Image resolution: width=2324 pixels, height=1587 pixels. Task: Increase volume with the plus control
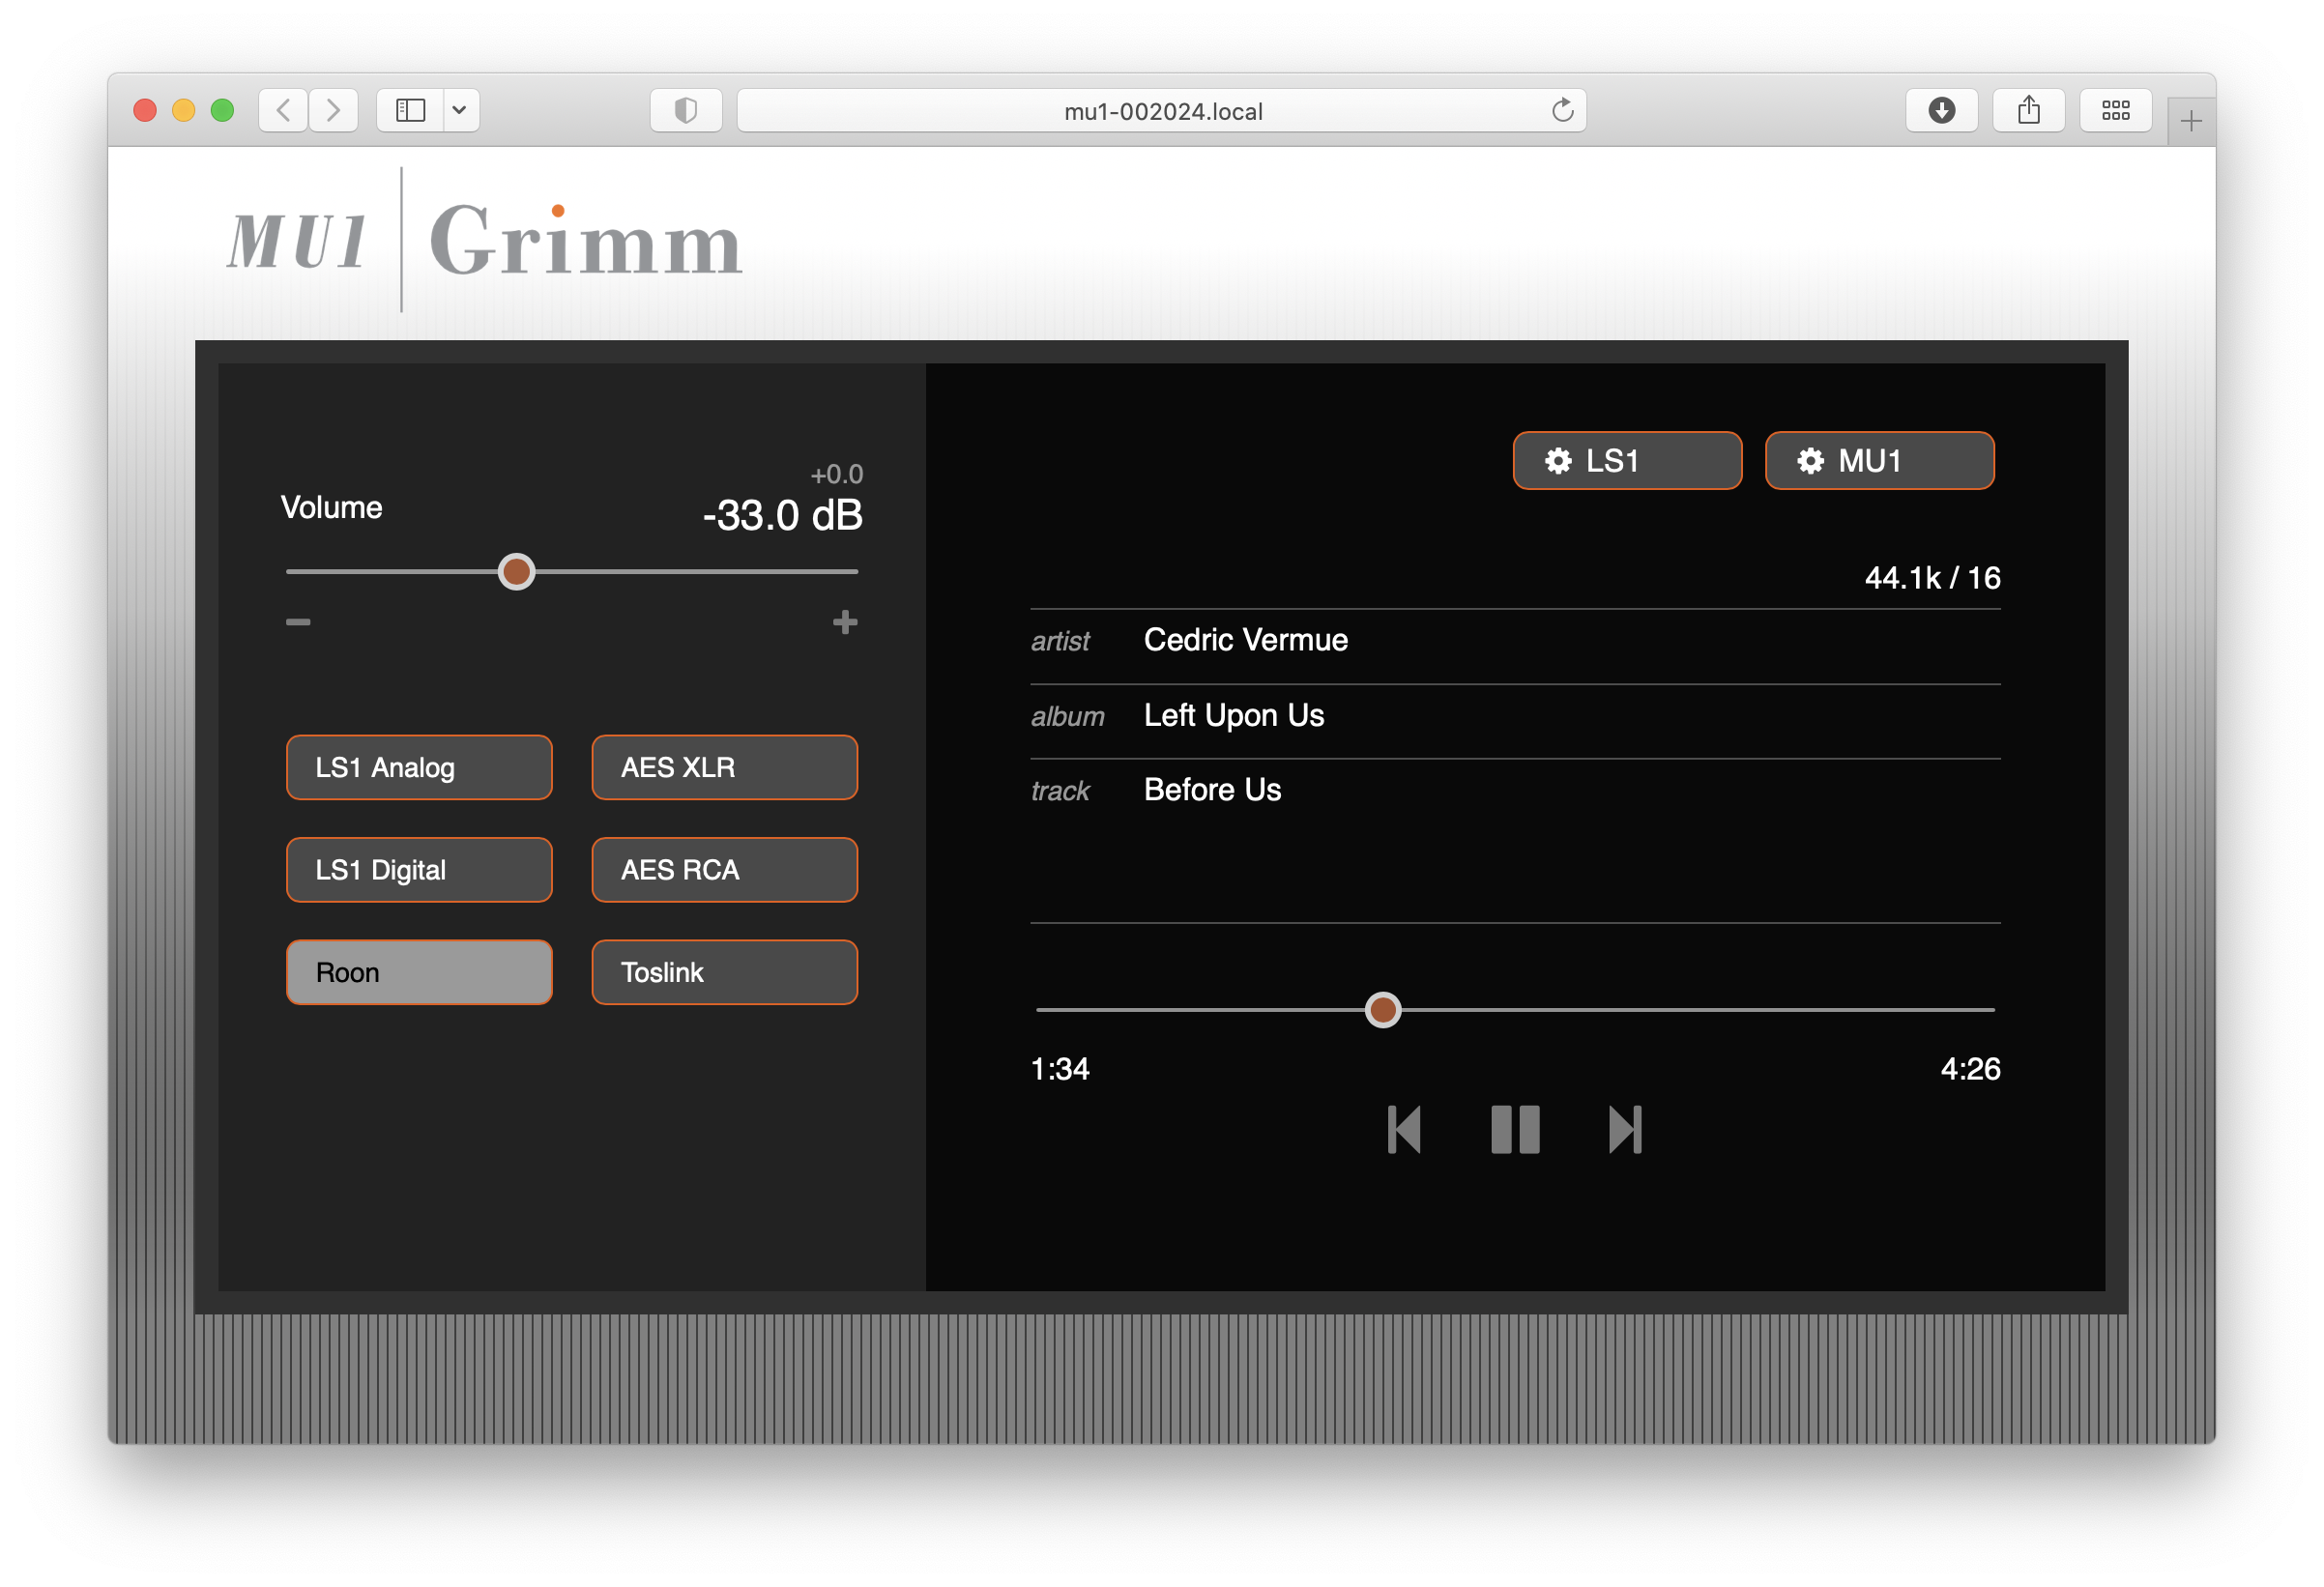click(x=846, y=621)
